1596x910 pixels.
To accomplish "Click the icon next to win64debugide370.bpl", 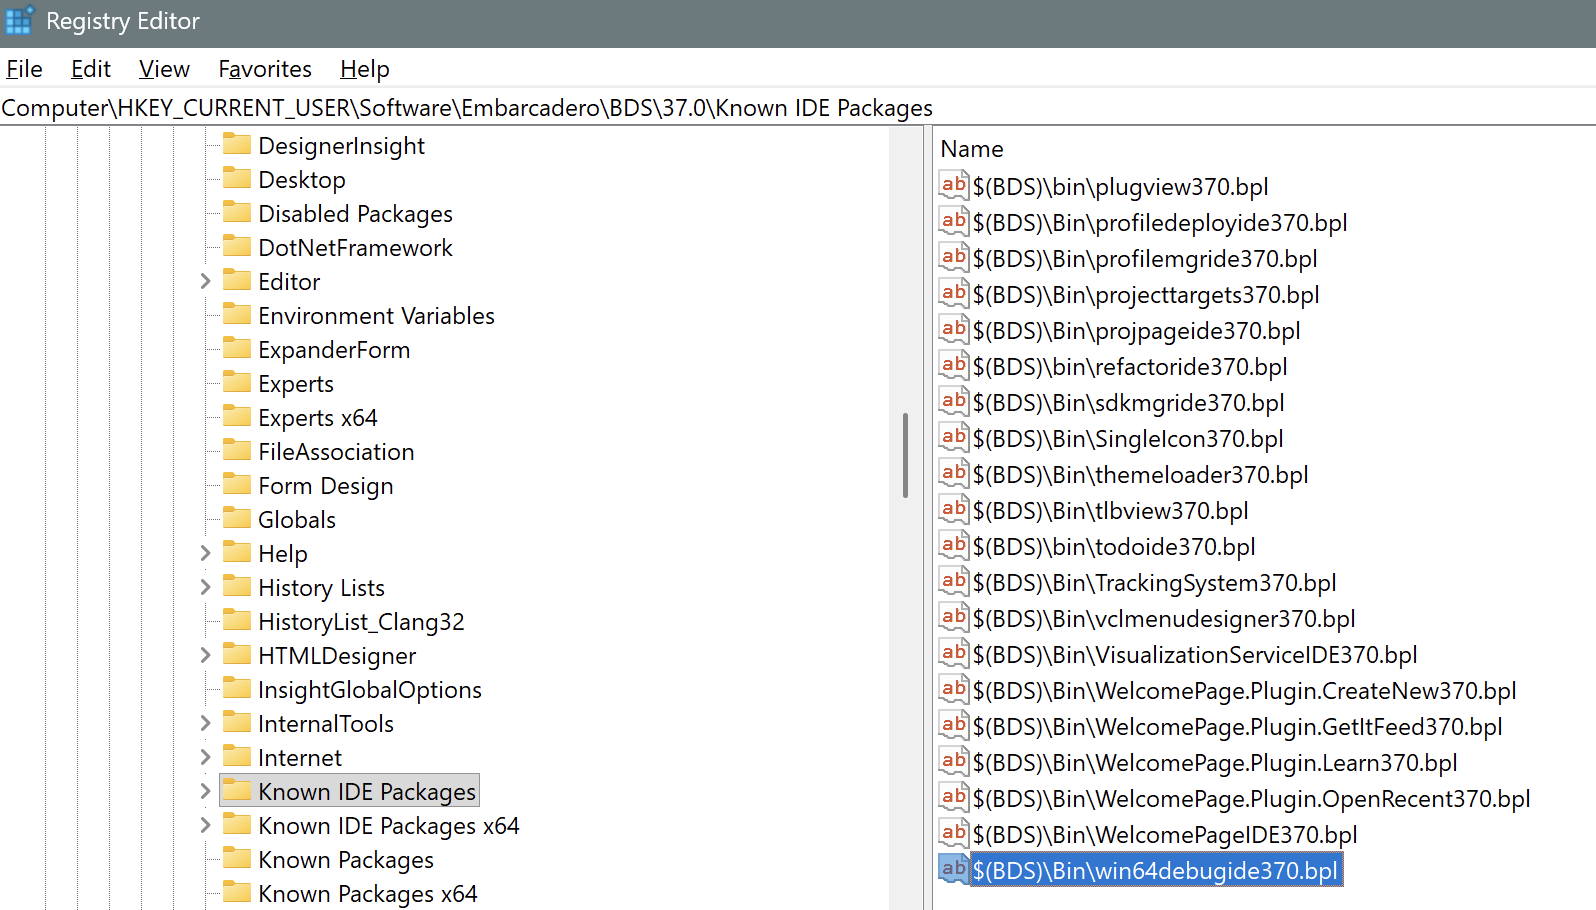I will coord(953,869).
